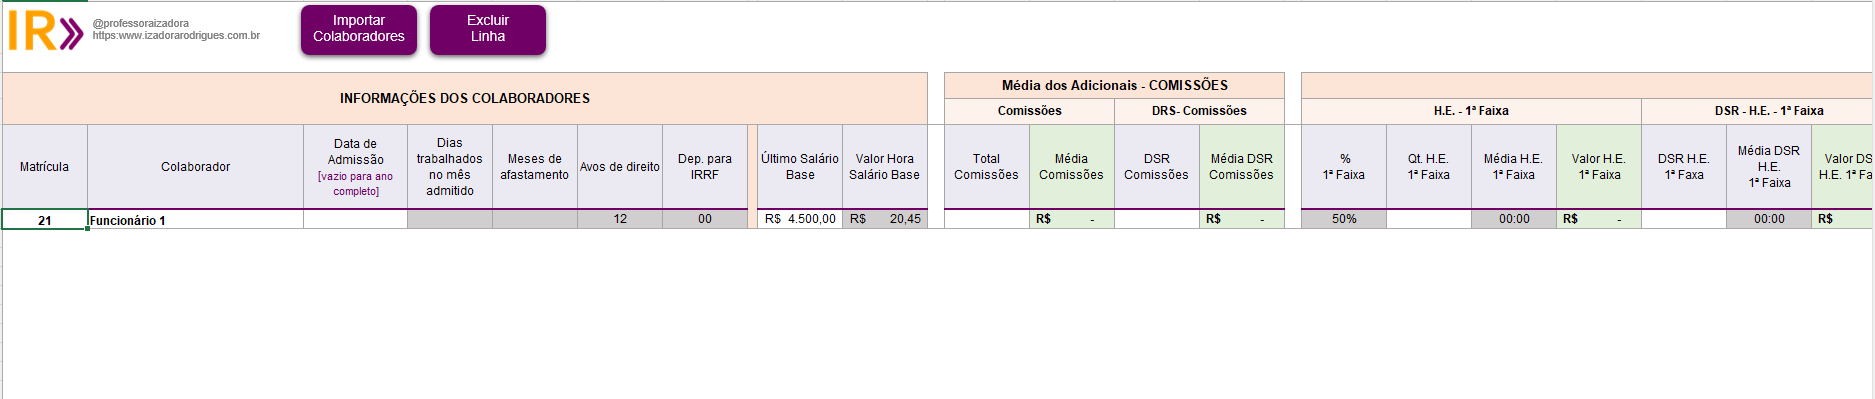Select the Valor Hora Salário Base cell
The image size is (1875, 399).
point(885,219)
